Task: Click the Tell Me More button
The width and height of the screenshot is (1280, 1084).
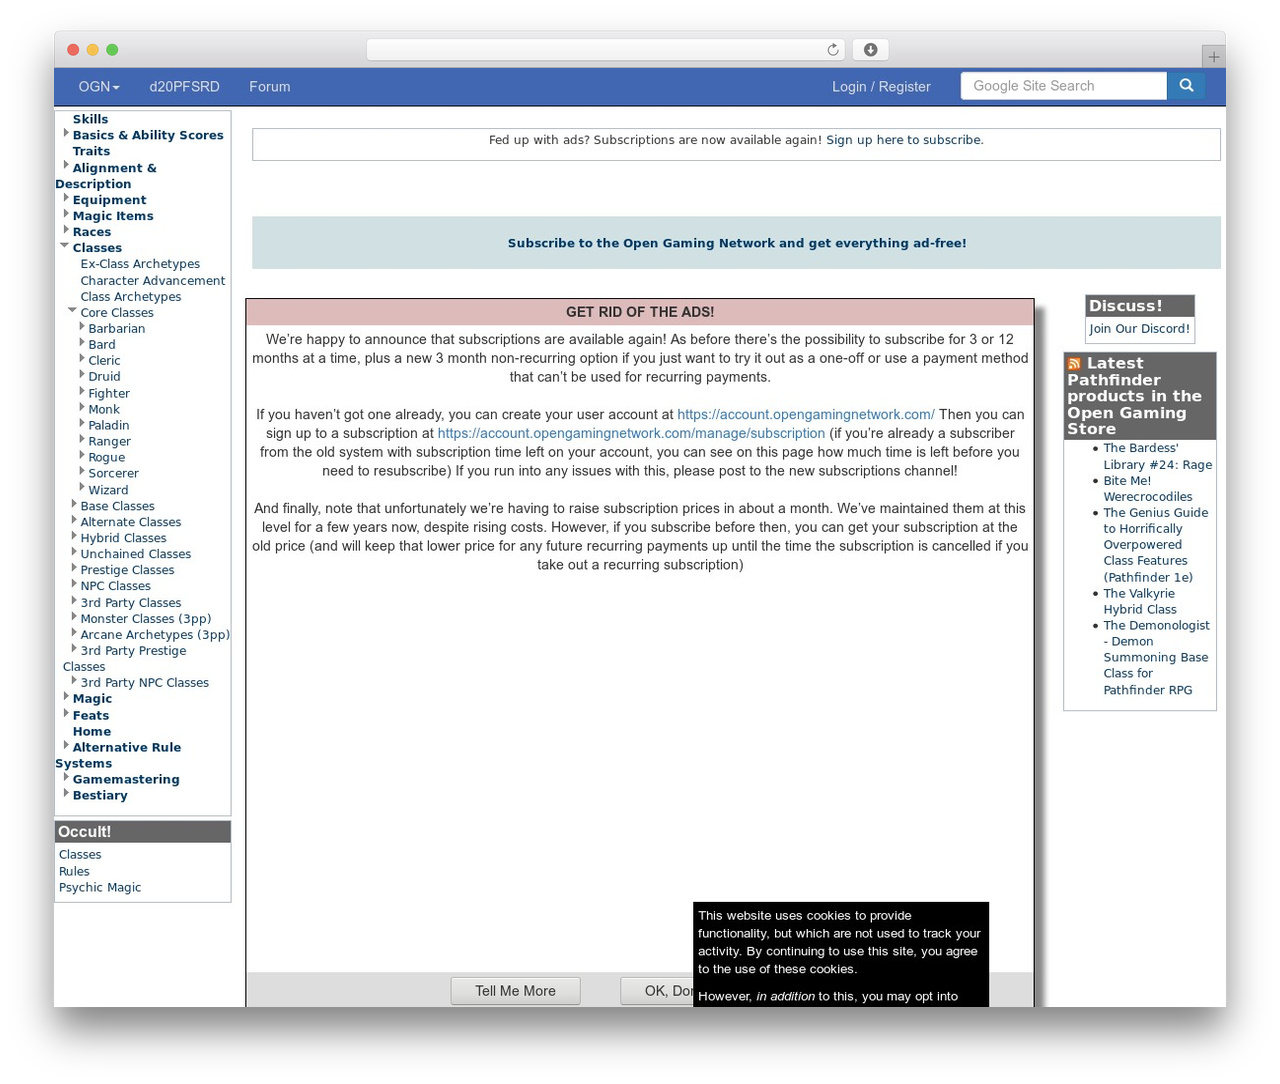Action: pyautogui.click(x=515, y=991)
